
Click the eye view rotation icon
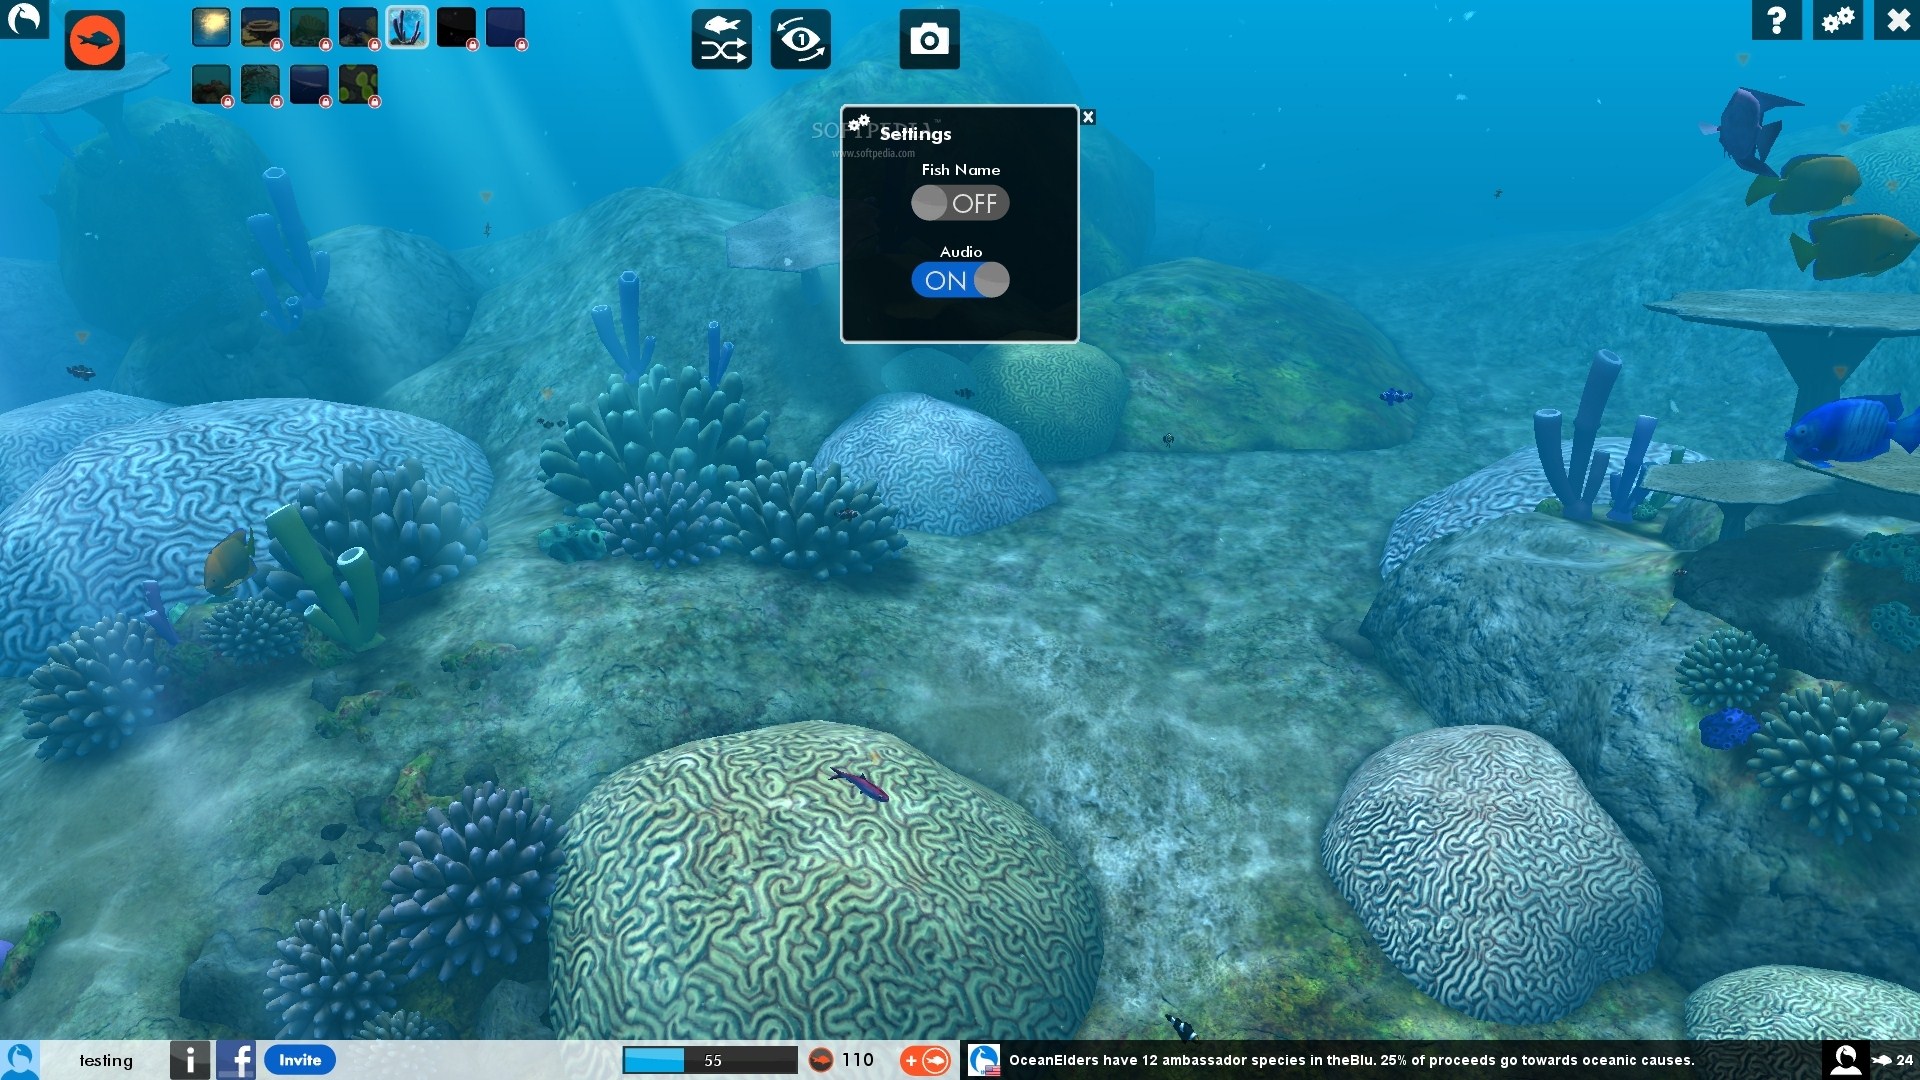tap(800, 39)
